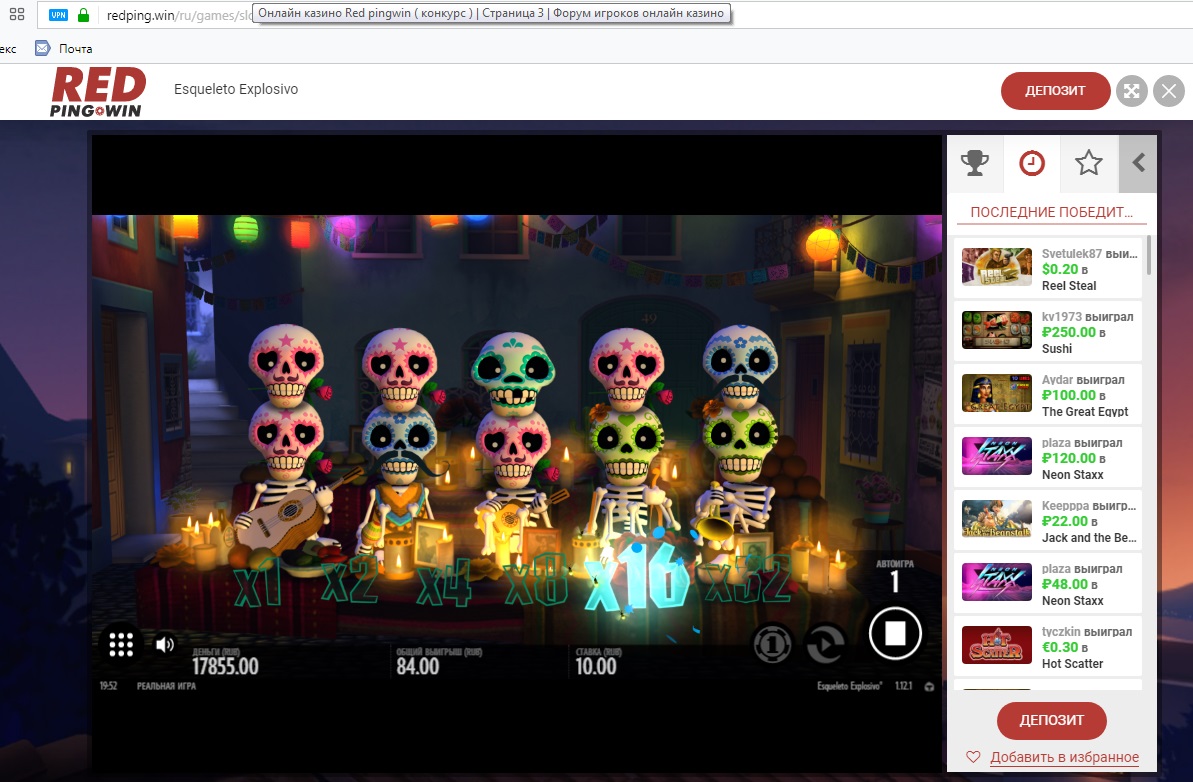1193x782 pixels.
Task: Click The Great Egypt game title
Action: pos(1085,412)
